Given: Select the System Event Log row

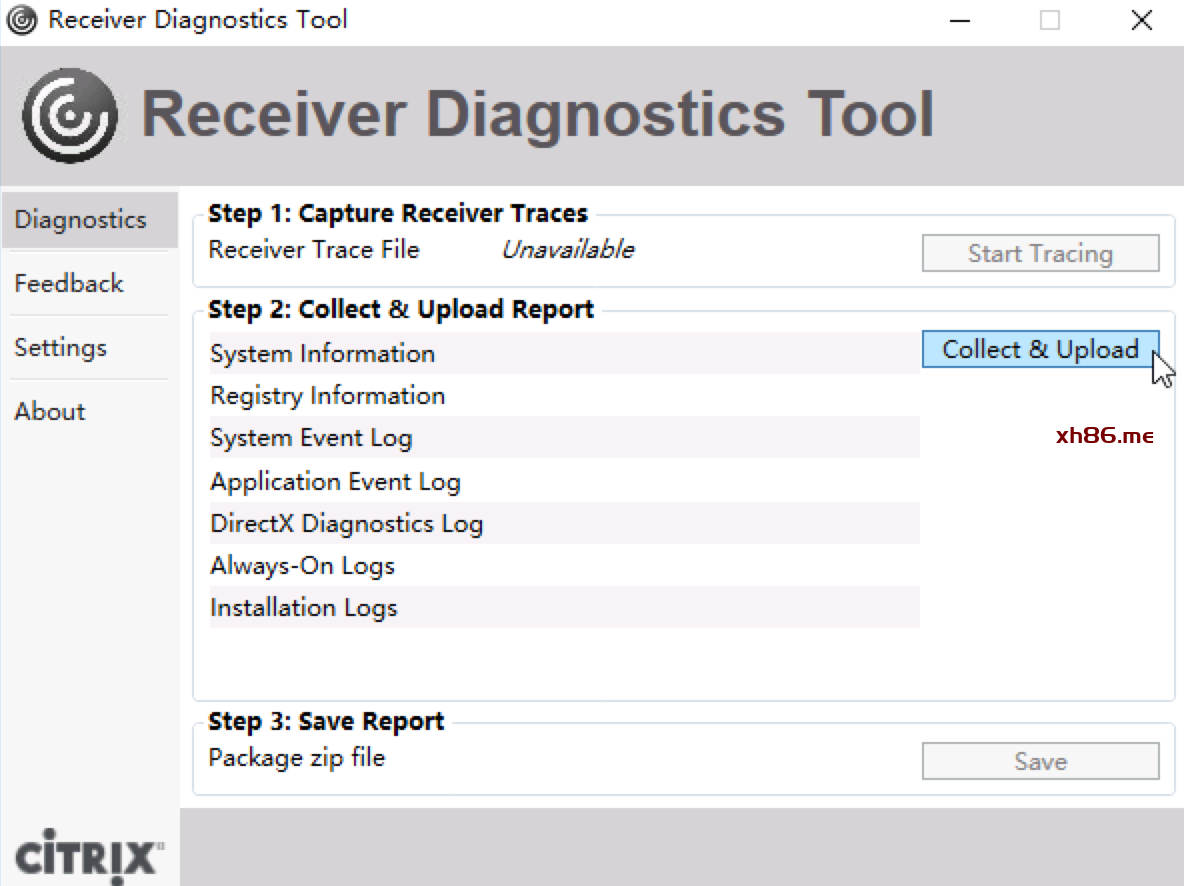Looking at the screenshot, I should (564, 437).
